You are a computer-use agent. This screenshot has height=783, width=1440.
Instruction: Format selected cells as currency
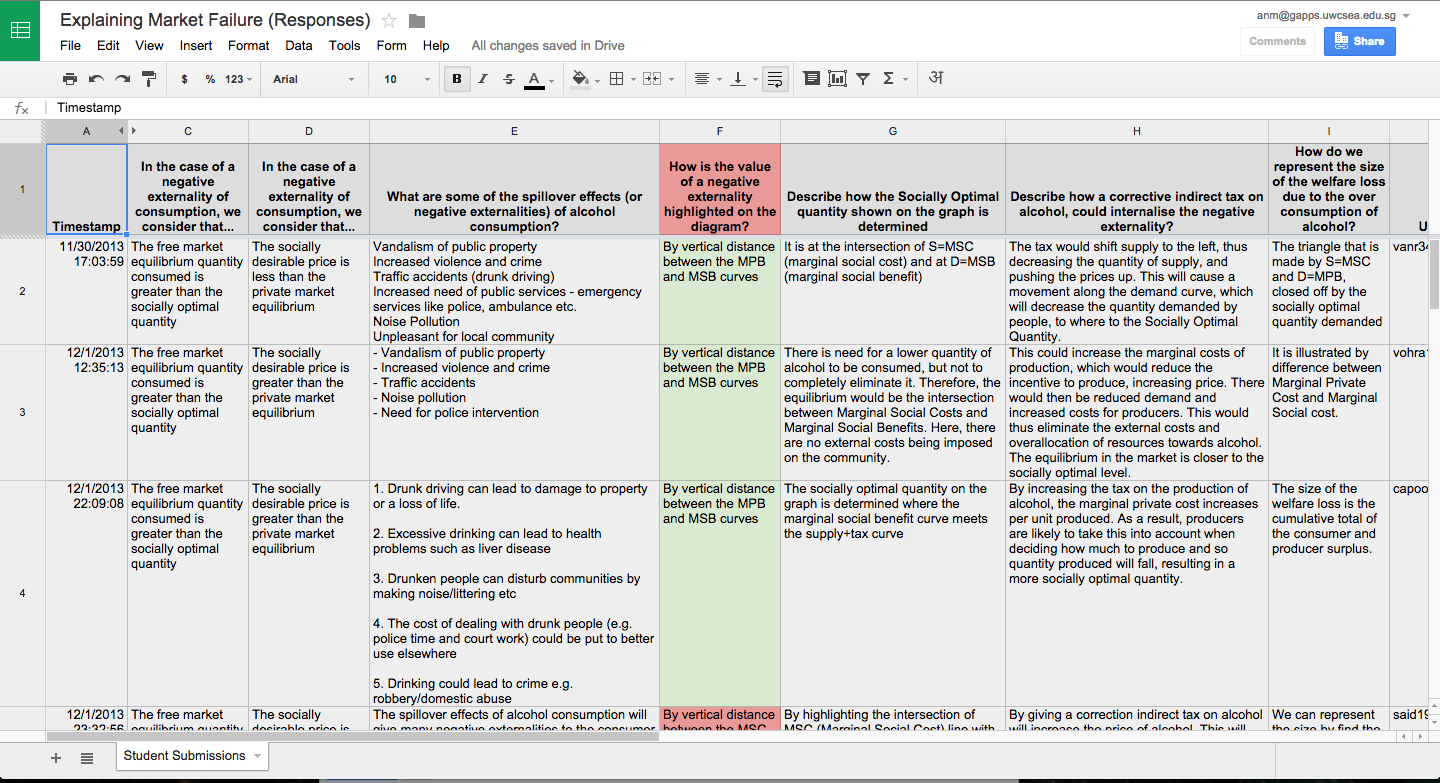click(185, 78)
